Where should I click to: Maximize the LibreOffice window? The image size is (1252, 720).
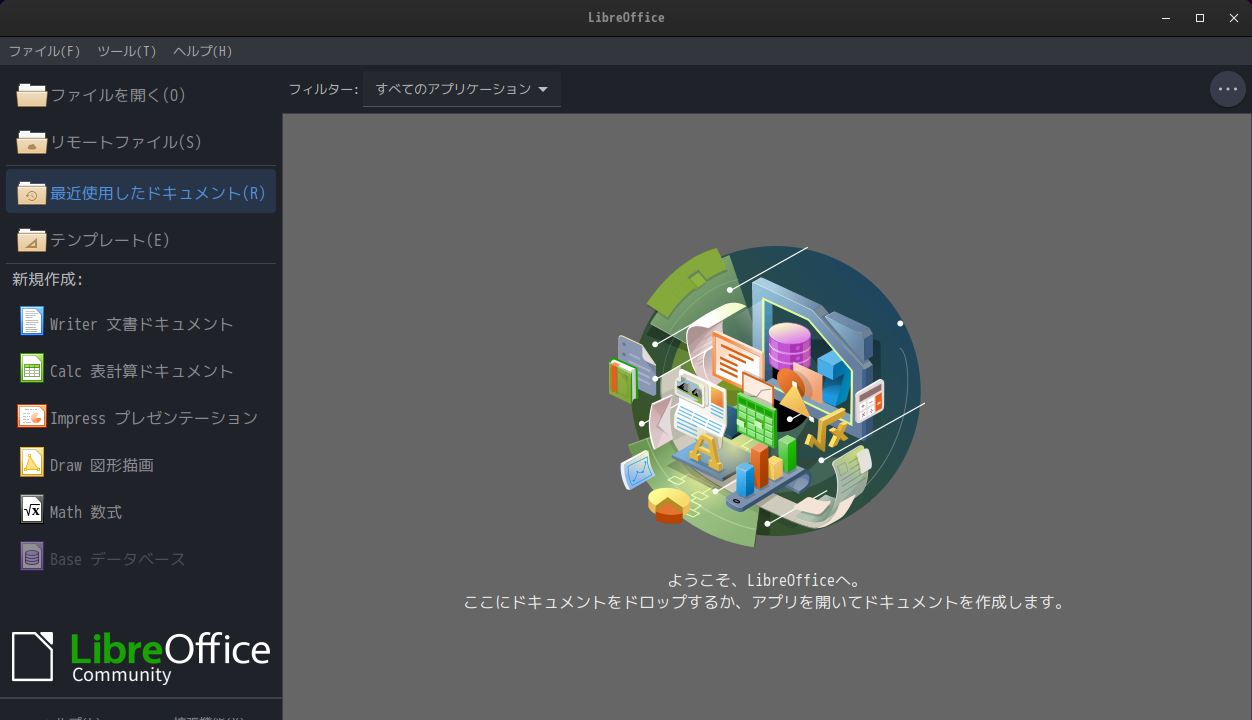1200,18
